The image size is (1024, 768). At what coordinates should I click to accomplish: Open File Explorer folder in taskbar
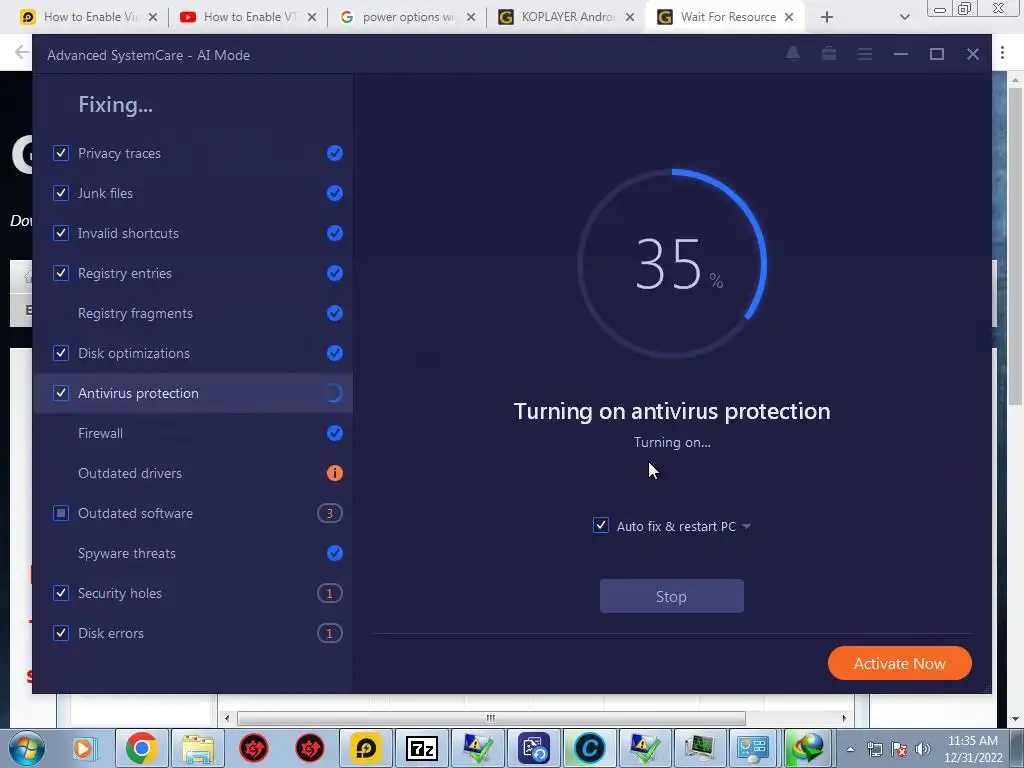[x=198, y=748]
